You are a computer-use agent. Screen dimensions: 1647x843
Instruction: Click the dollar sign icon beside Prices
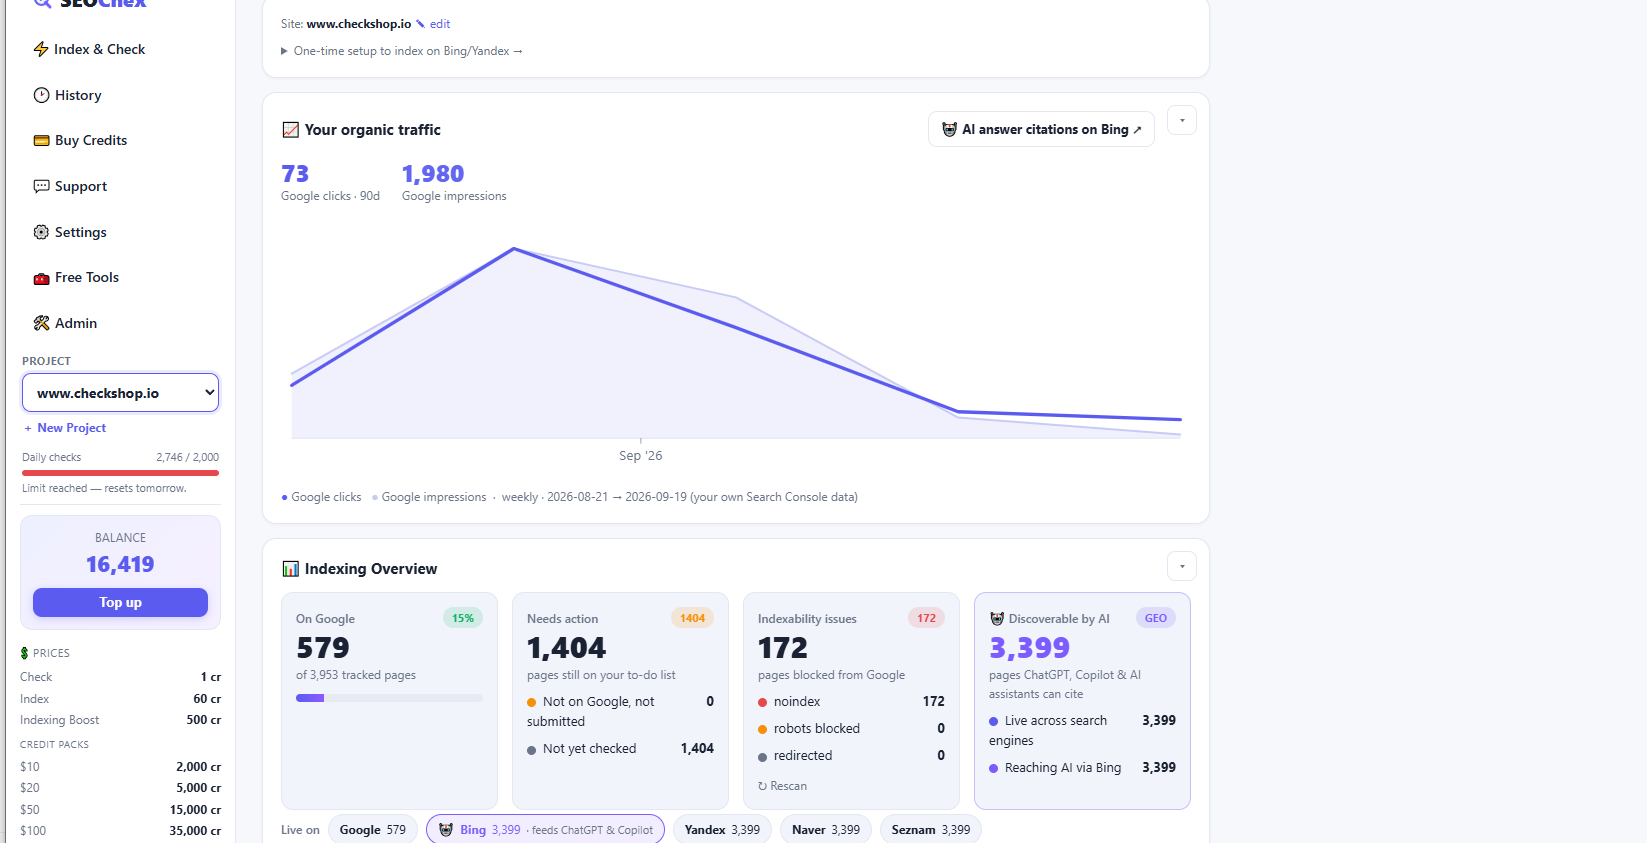click(24, 653)
